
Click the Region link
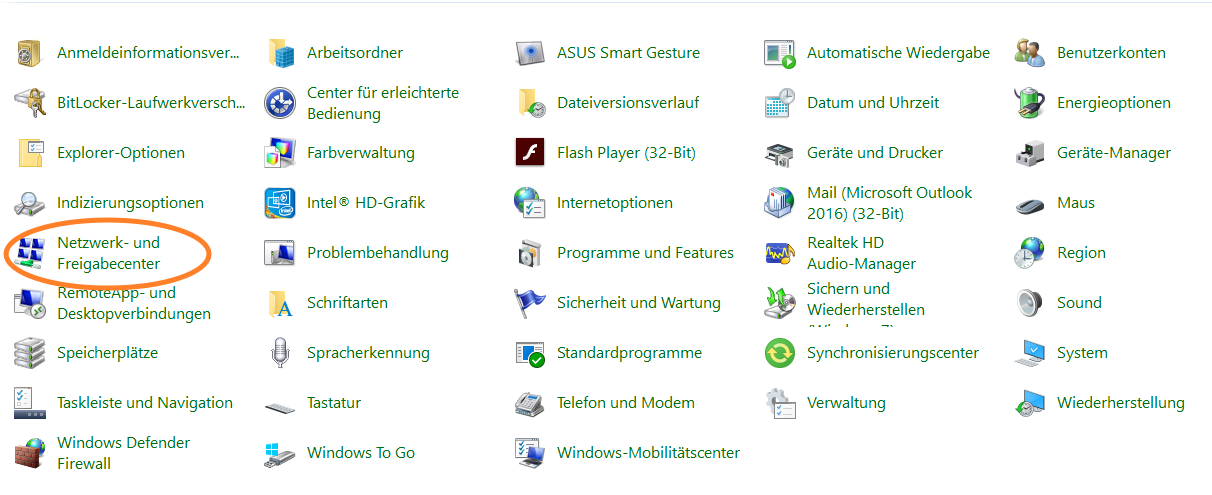tap(1082, 253)
